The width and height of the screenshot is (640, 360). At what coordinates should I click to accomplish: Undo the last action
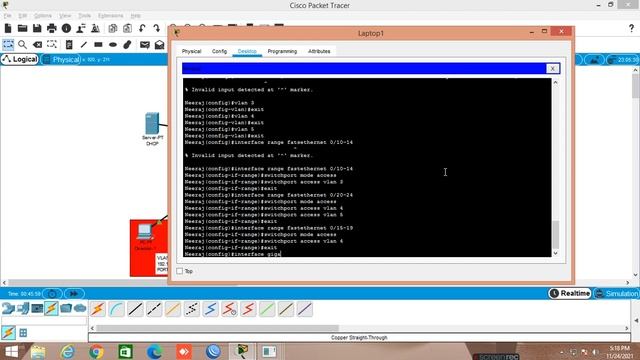pos(142,28)
